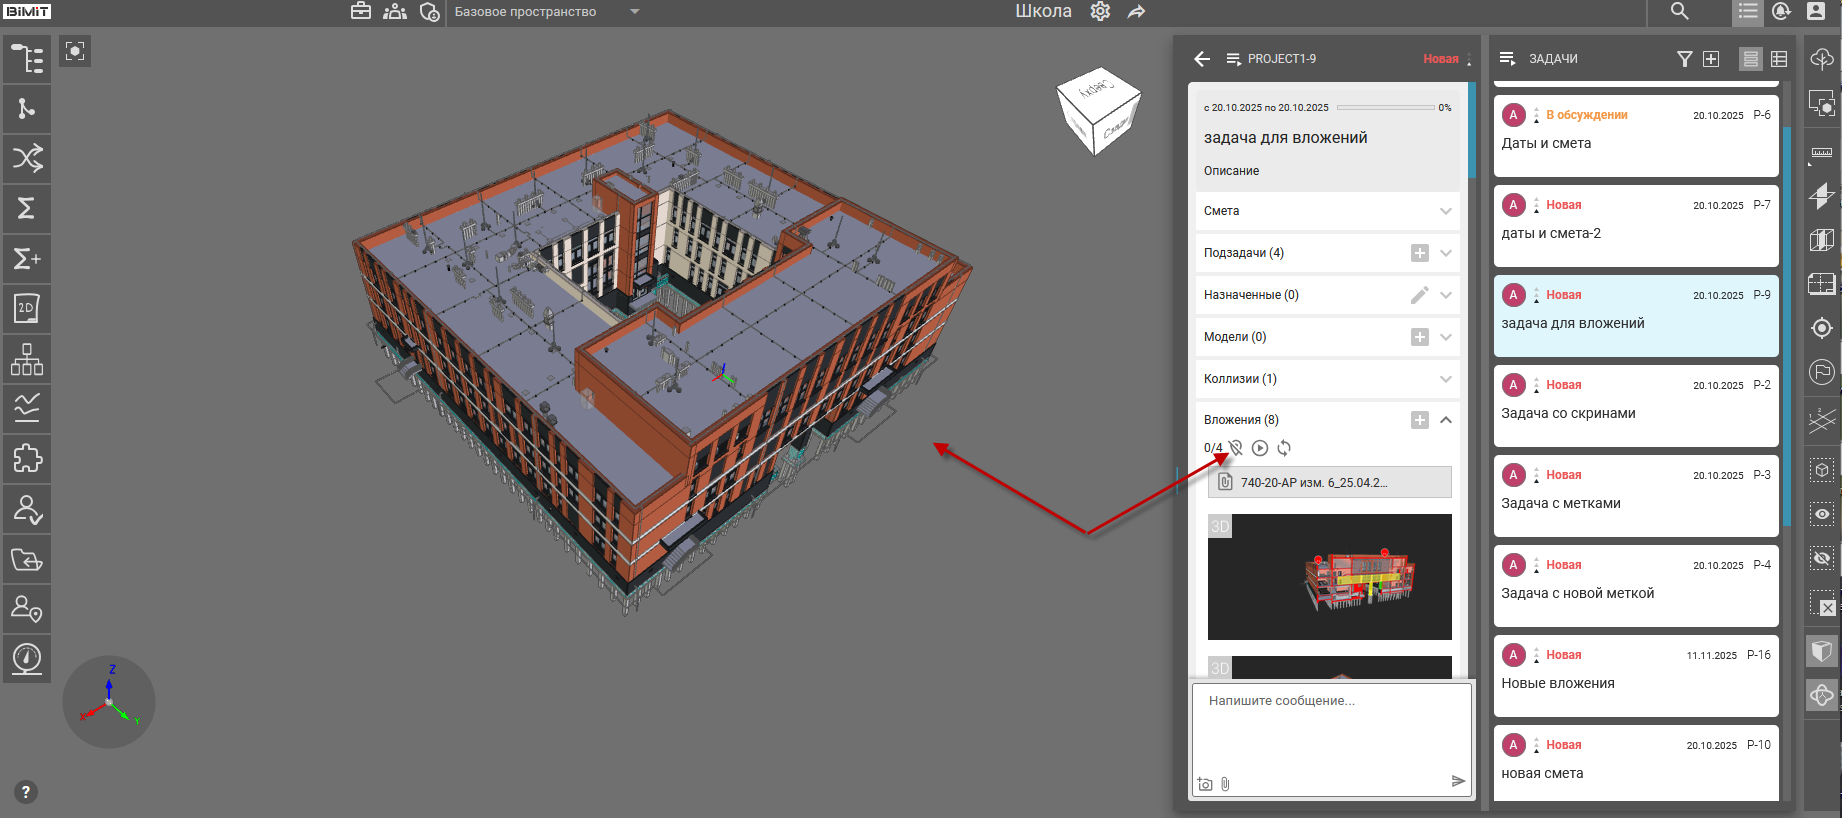Switch task list to table view
This screenshot has height=818, width=1842.
(1779, 59)
